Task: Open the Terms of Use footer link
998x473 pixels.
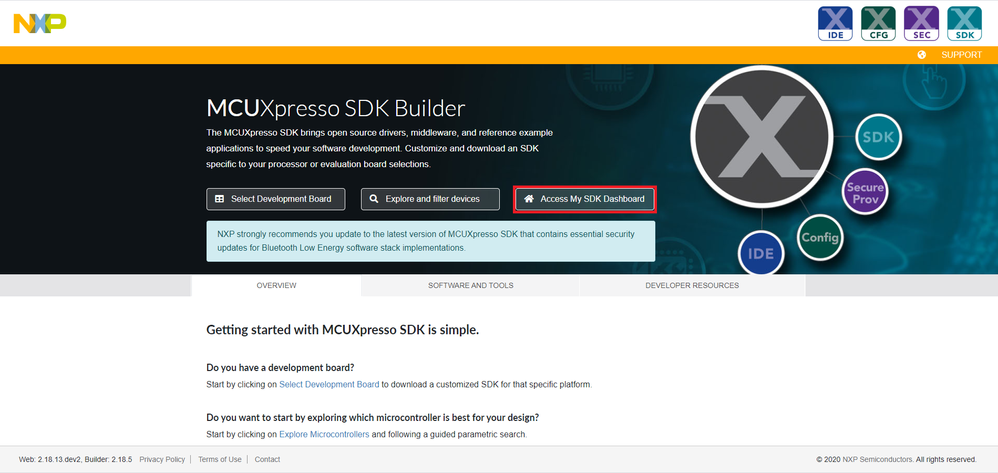Action: pyautogui.click(x=220, y=459)
